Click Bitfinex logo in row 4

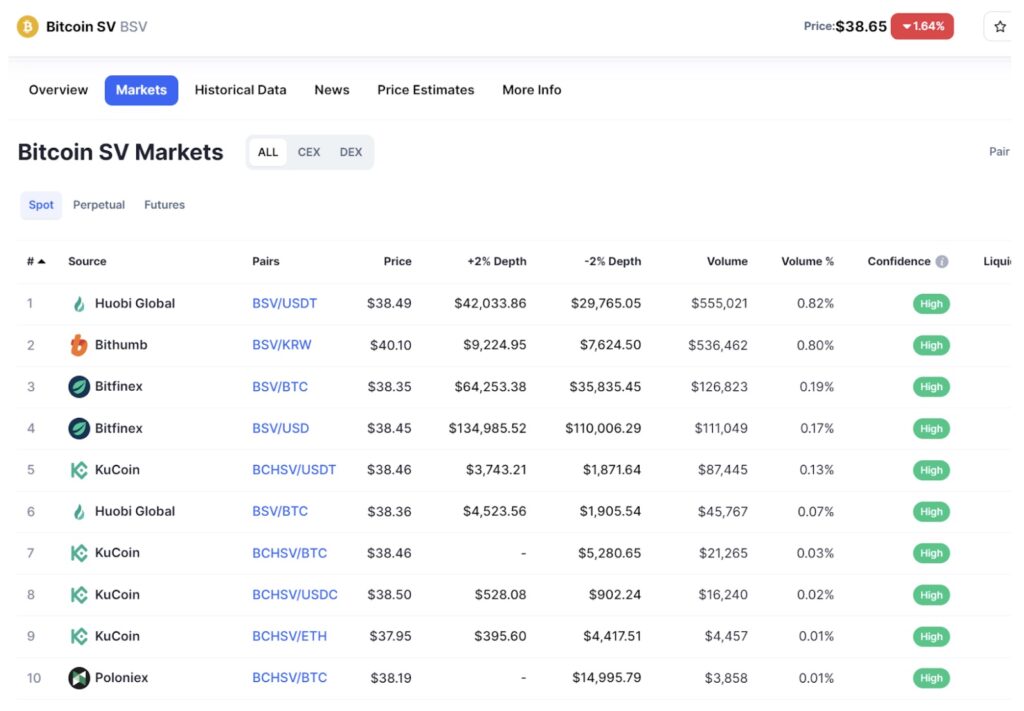point(79,428)
